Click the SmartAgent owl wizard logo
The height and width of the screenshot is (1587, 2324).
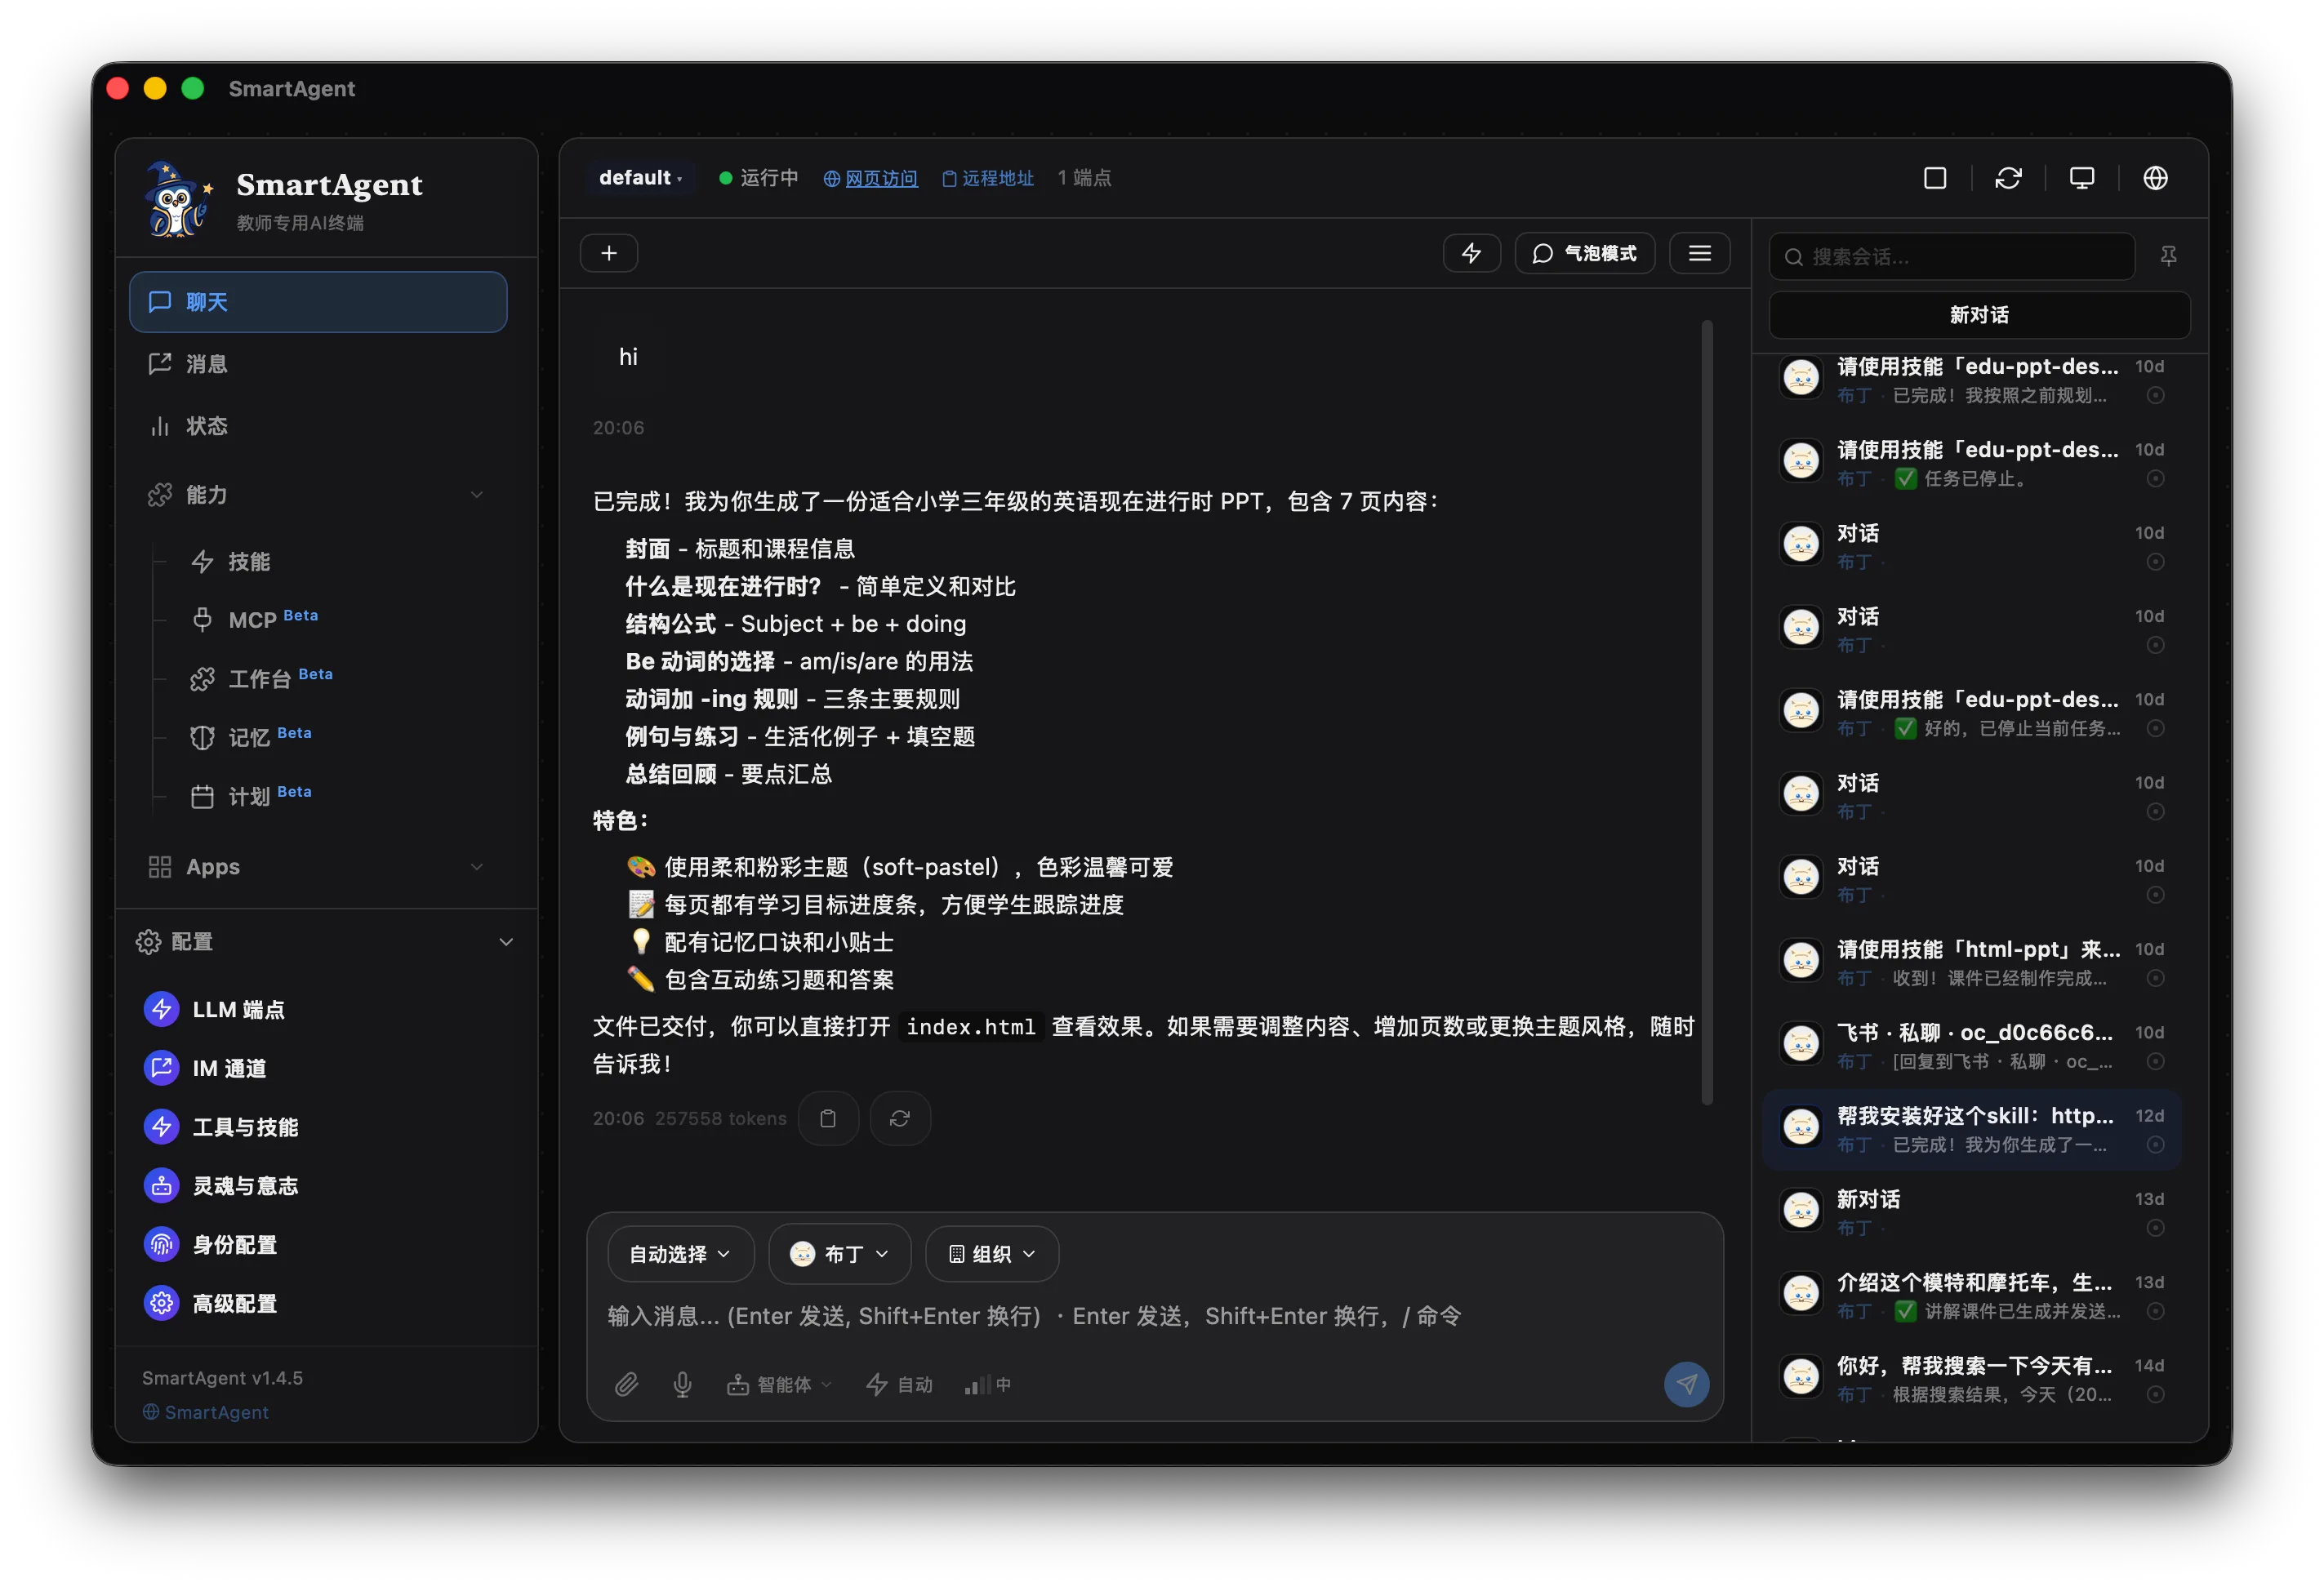pyautogui.click(x=178, y=200)
